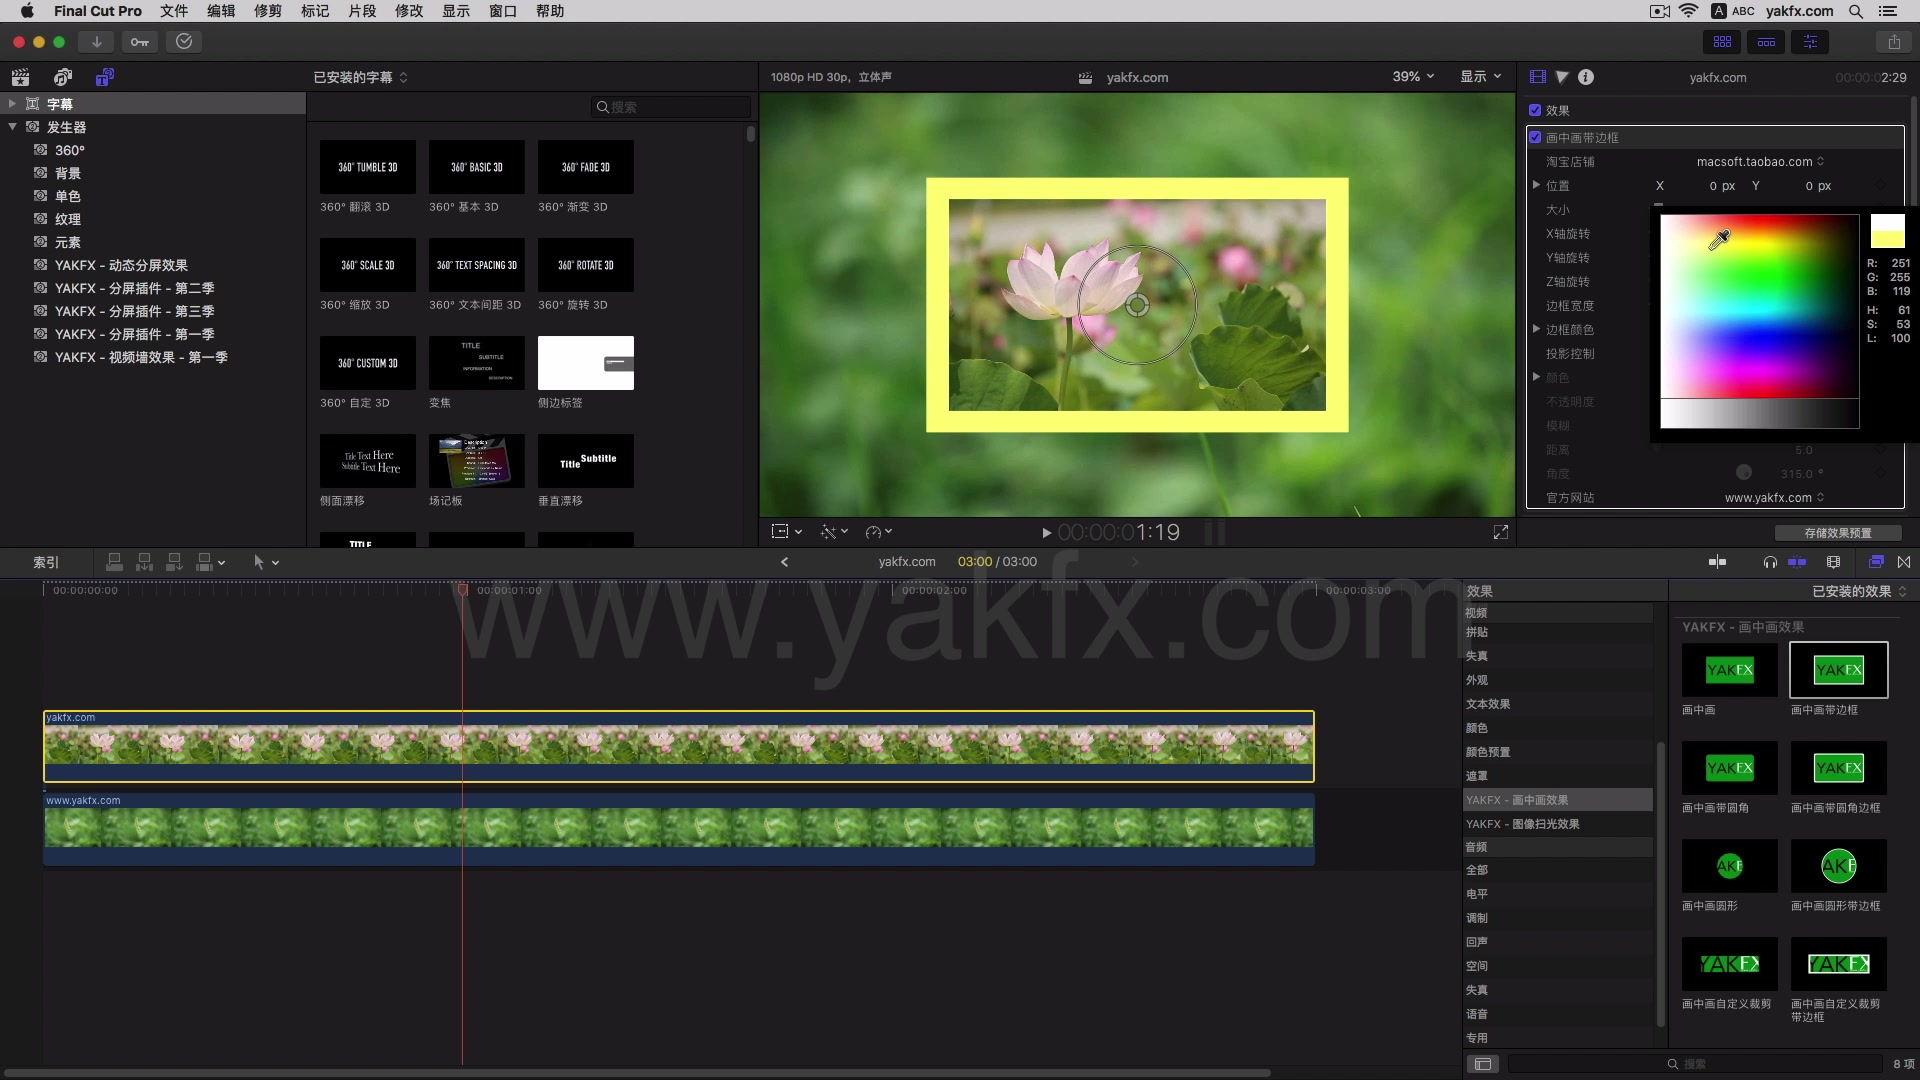
Task: Select the 画中画带圆角 effect thumbnail
Action: [x=1729, y=768]
